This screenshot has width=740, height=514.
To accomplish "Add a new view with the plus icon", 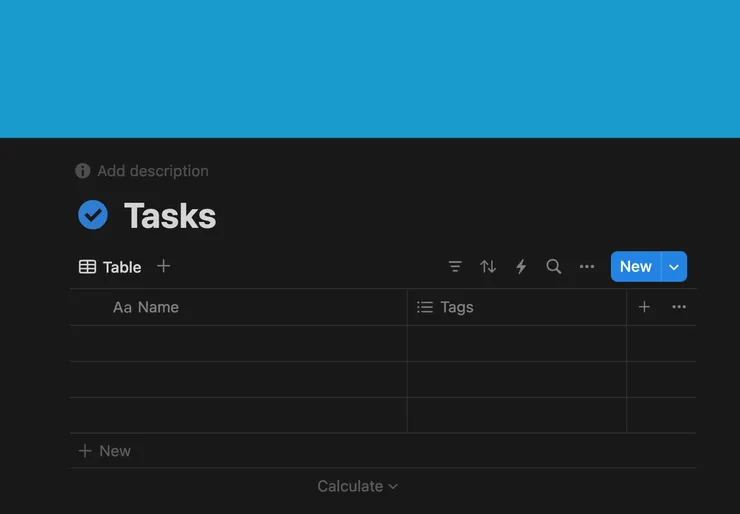I will pos(164,266).
